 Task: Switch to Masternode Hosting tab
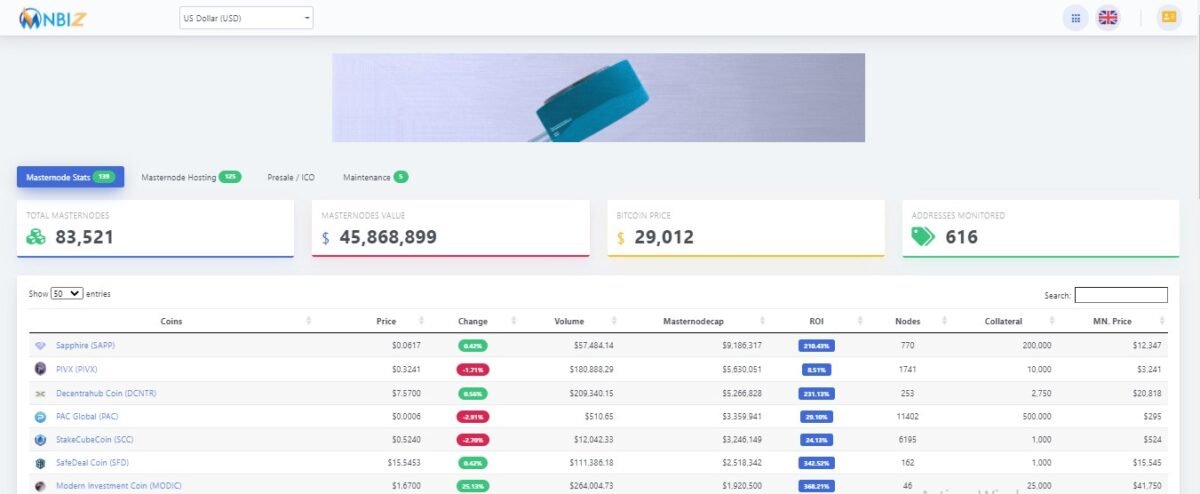[190, 177]
